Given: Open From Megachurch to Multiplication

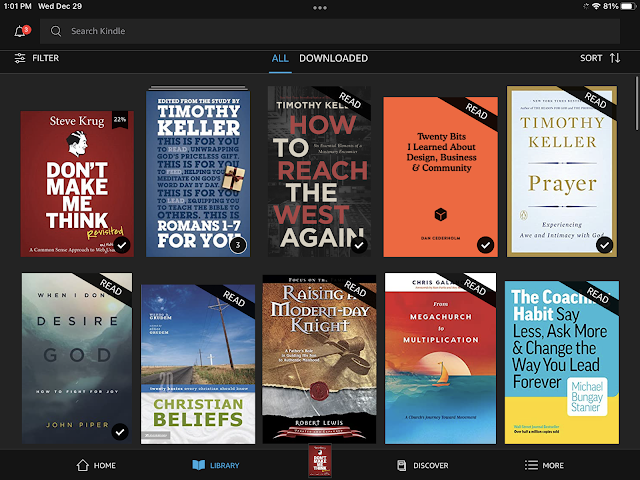Looking at the screenshot, I should [440, 358].
